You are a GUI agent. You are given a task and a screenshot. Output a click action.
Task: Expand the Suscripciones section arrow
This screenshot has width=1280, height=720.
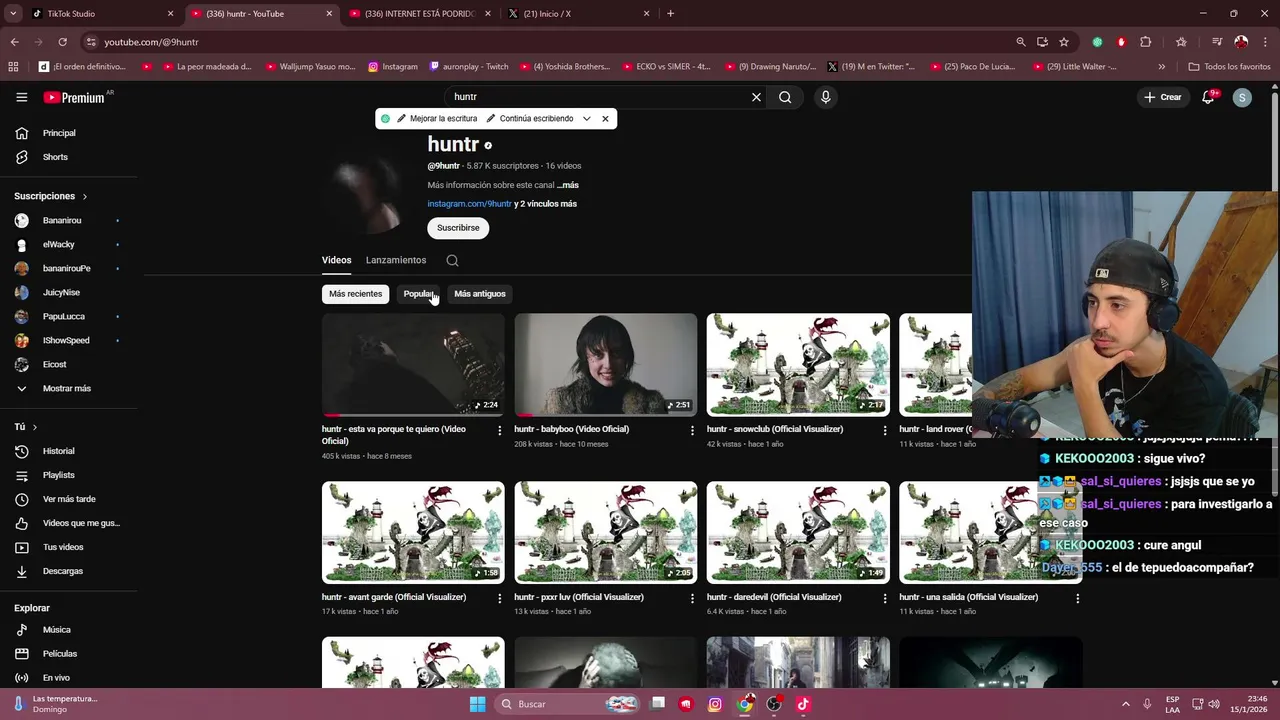[x=85, y=197]
